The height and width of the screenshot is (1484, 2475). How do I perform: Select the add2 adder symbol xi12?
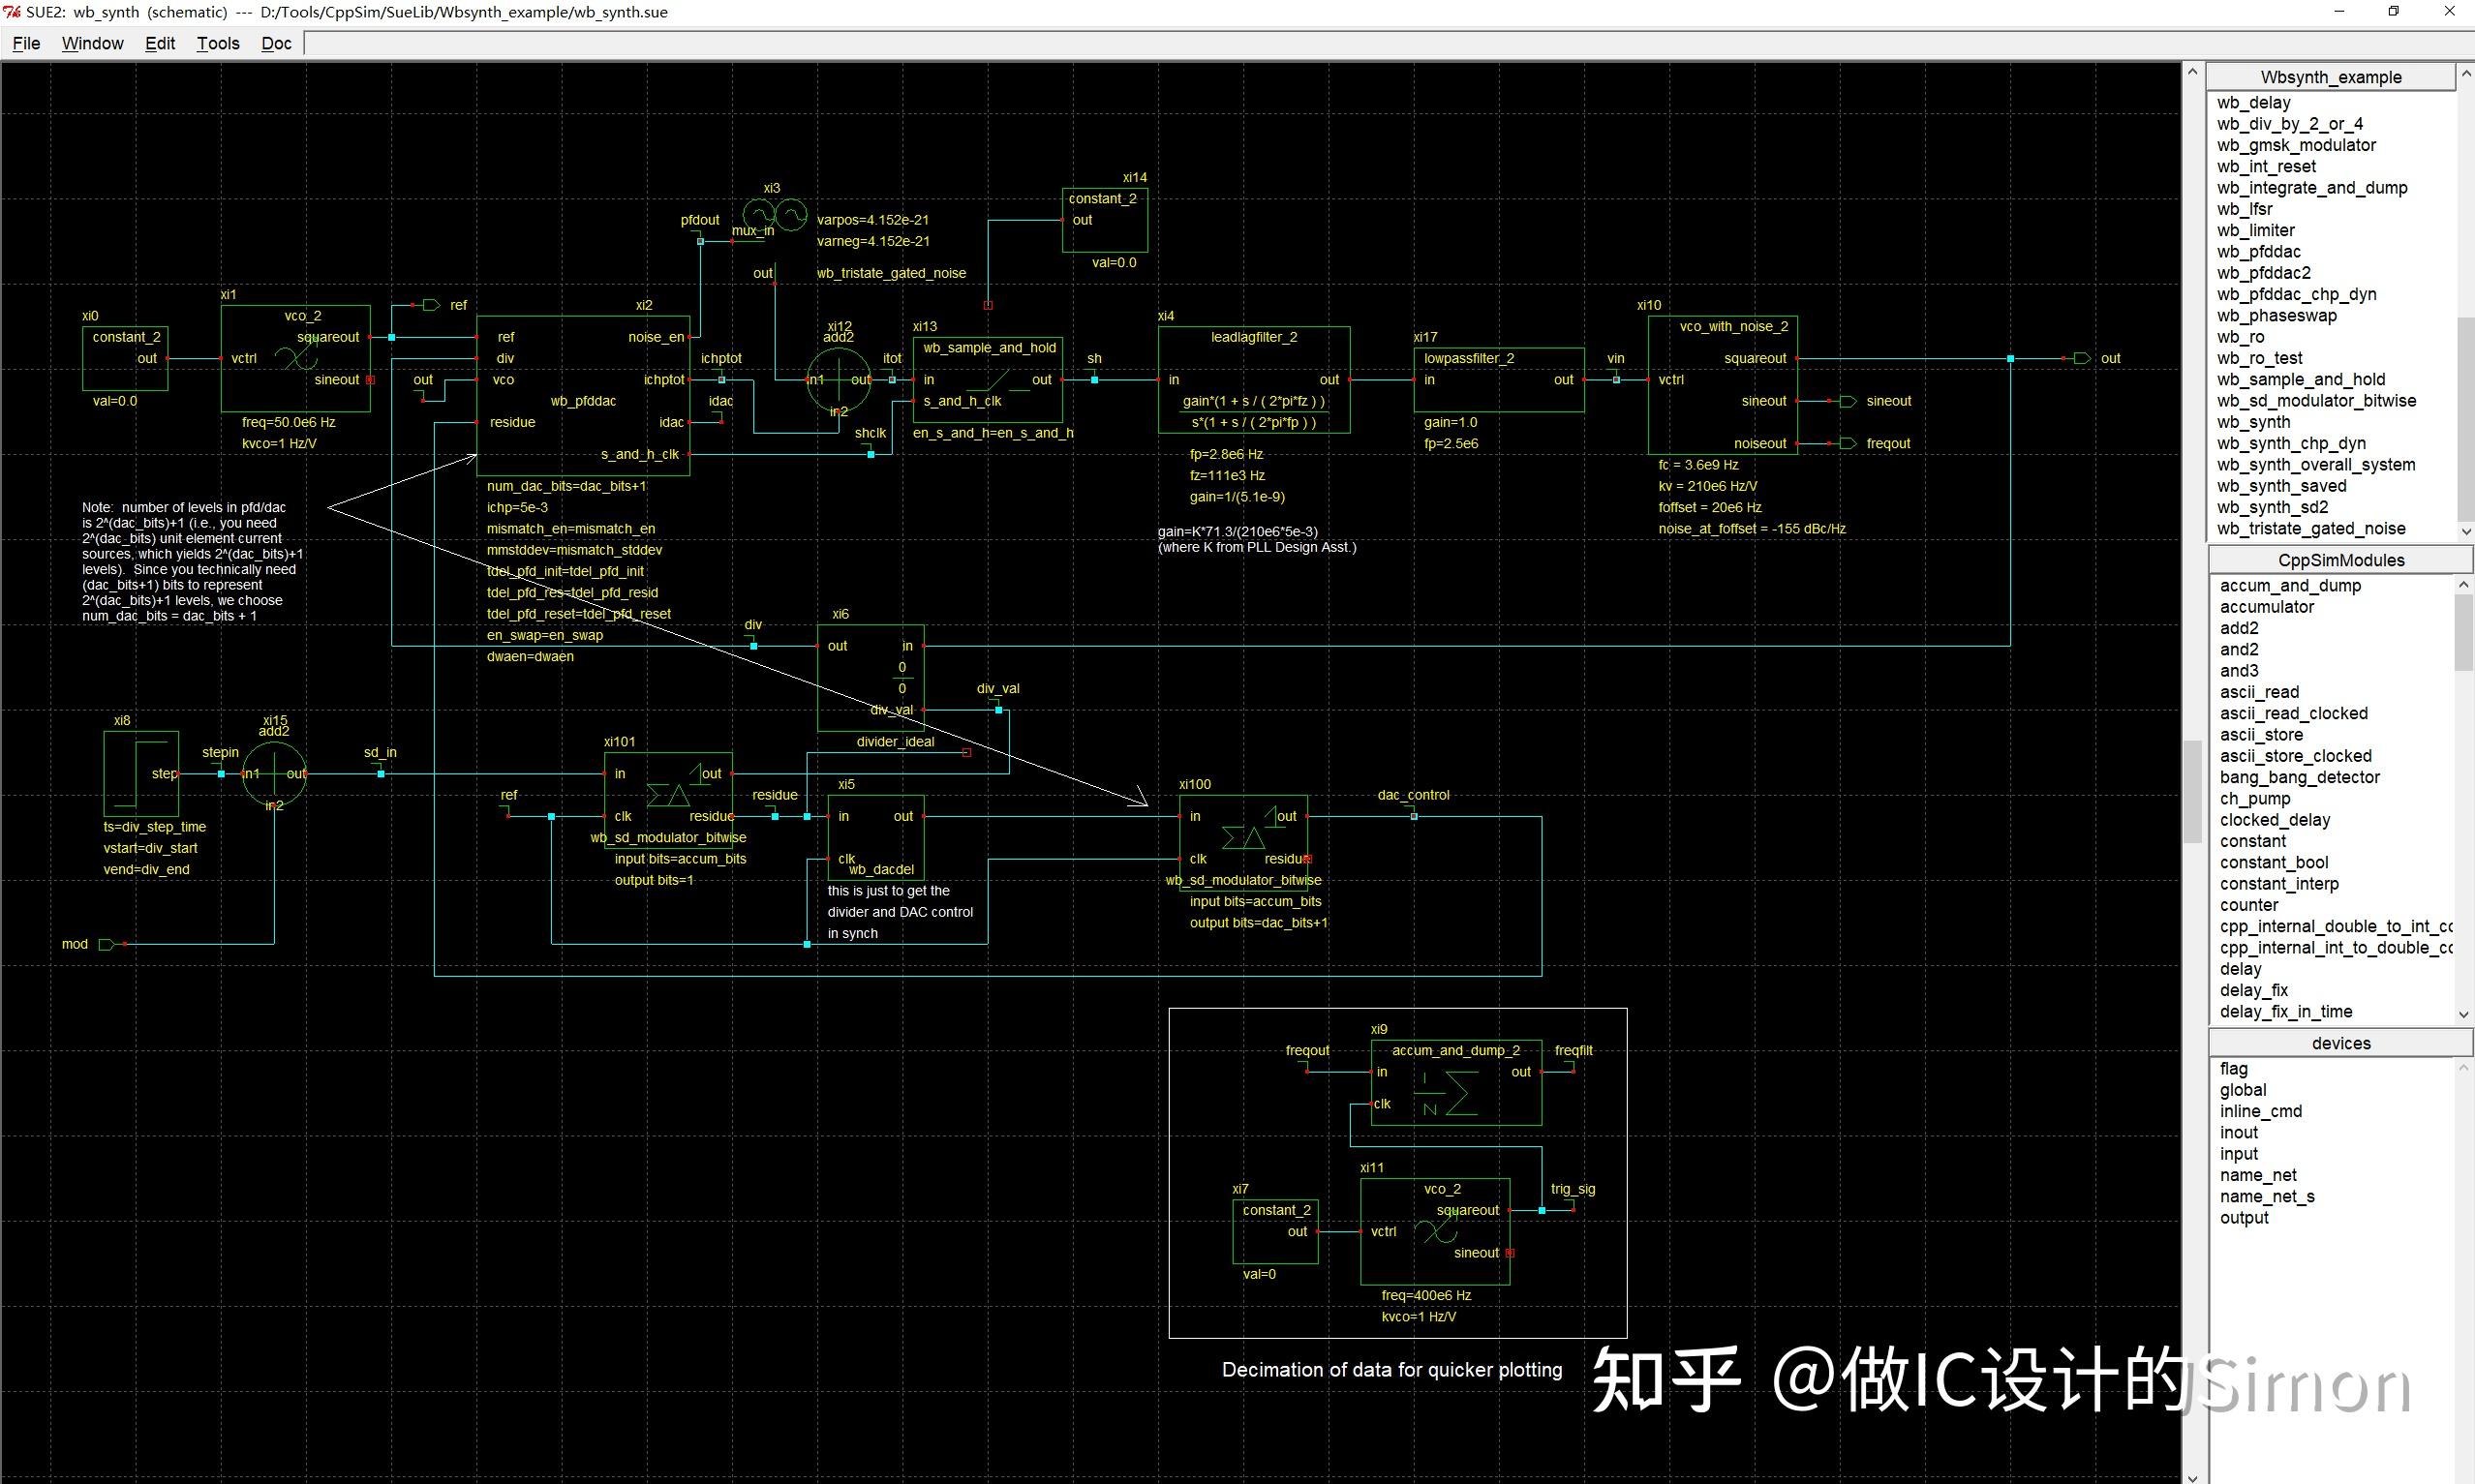838,380
